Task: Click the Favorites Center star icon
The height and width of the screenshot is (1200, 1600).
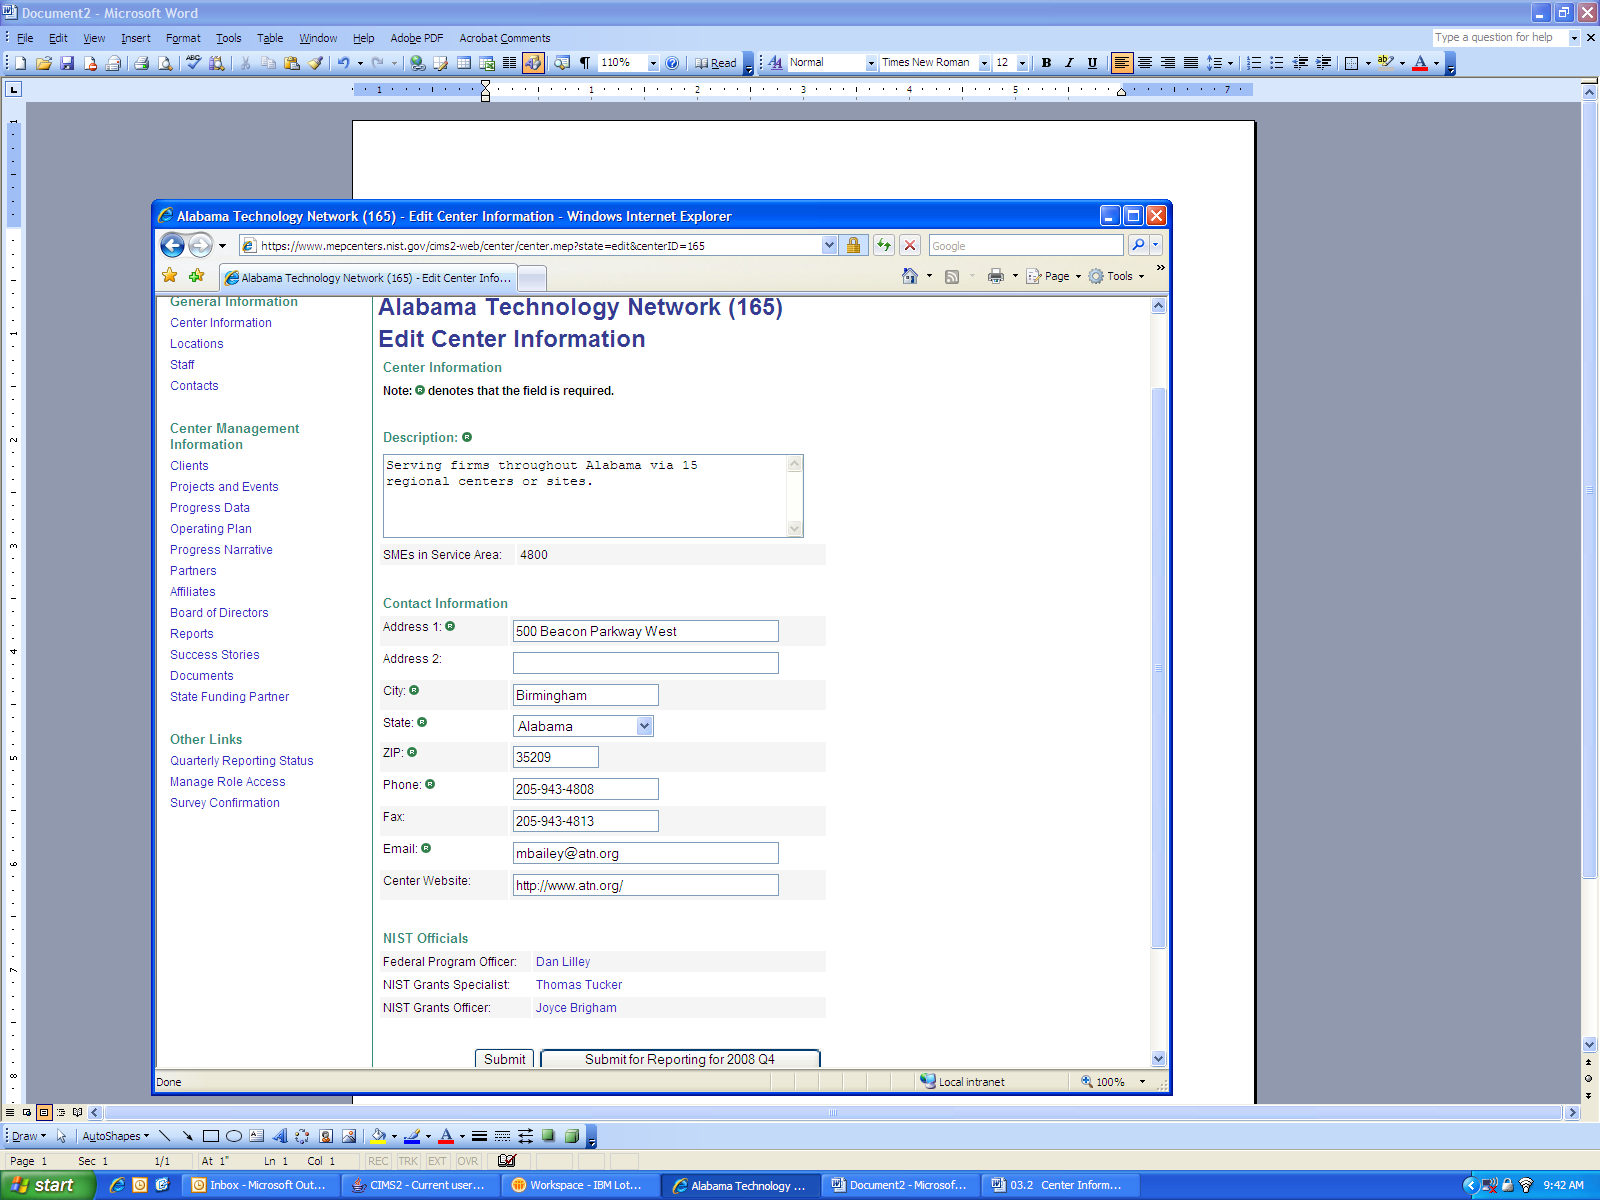Action: pyautogui.click(x=170, y=276)
